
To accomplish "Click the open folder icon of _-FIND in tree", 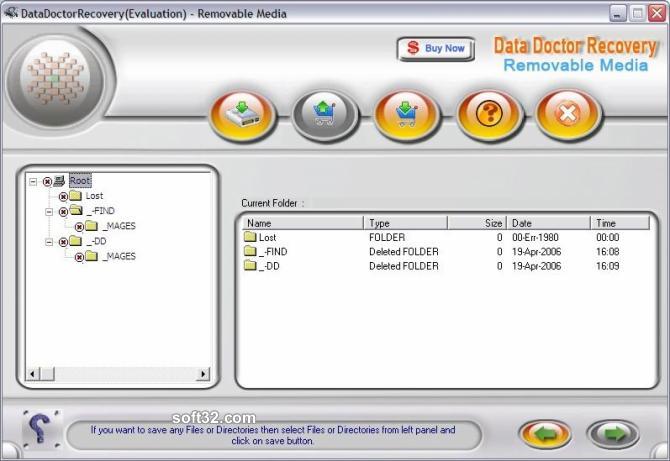I will [x=76, y=210].
